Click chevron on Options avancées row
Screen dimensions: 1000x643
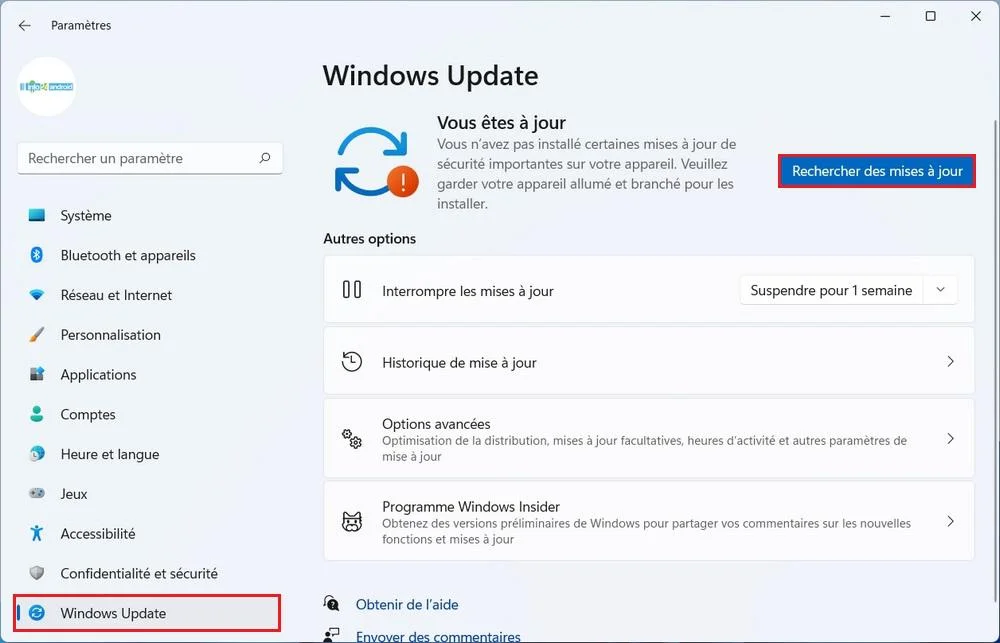[x=950, y=438]
